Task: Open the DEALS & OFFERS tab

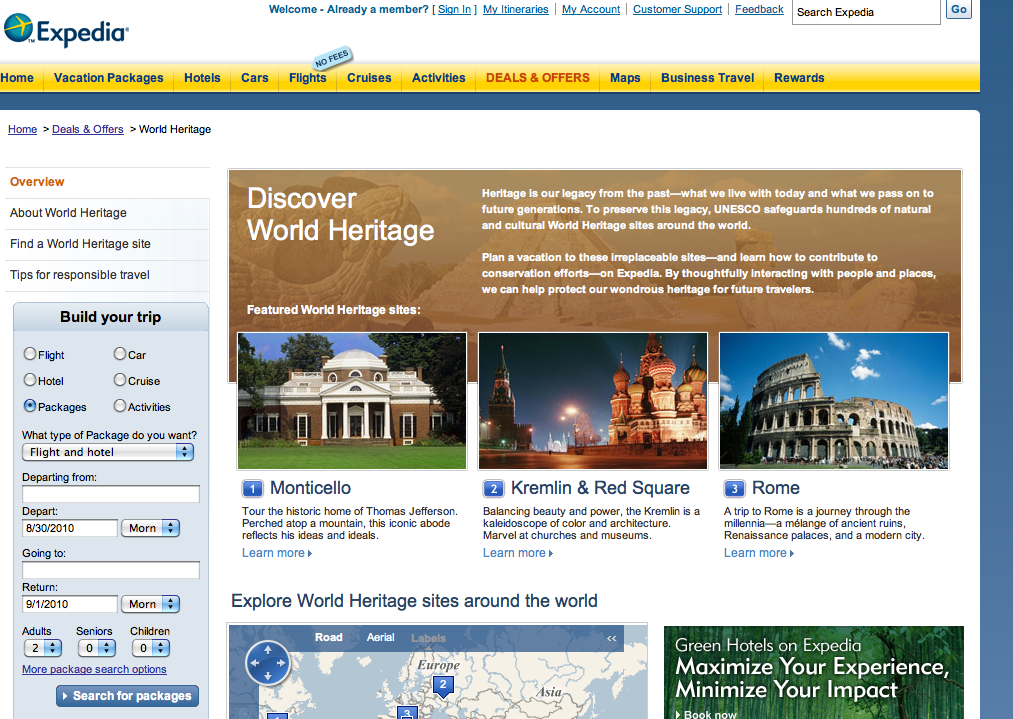Action: coord(538,78)
